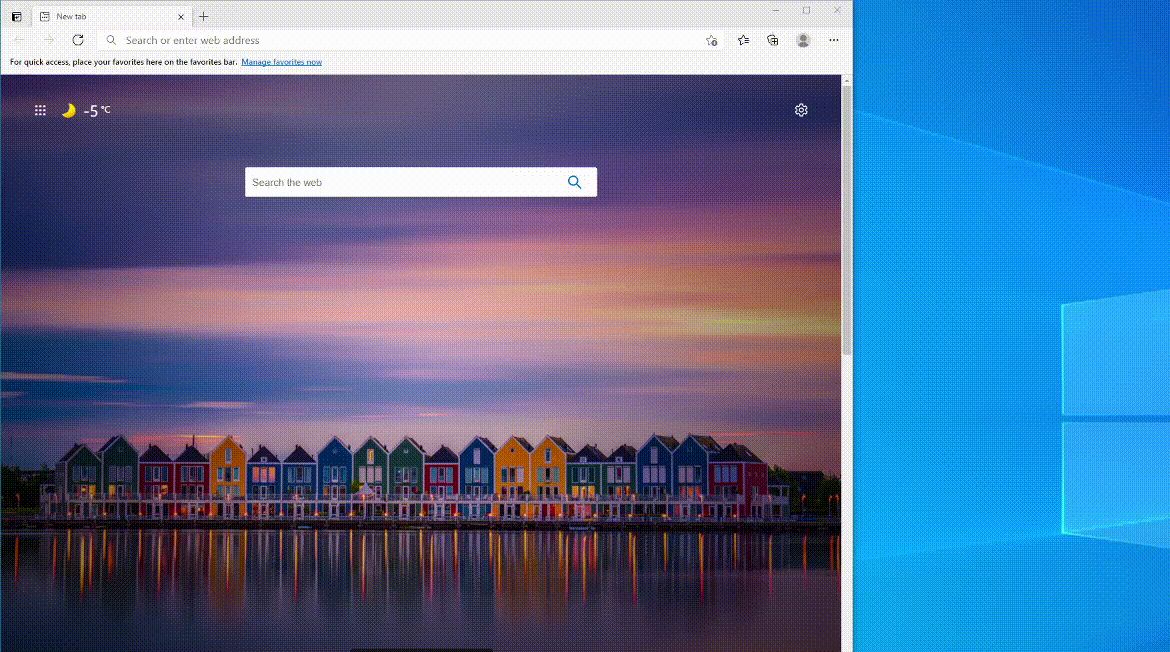Image resolution: width=1170 pixels, height=652 pixels.
Task: Open a new tab with the plus button
Action: [x=204, y=16]
